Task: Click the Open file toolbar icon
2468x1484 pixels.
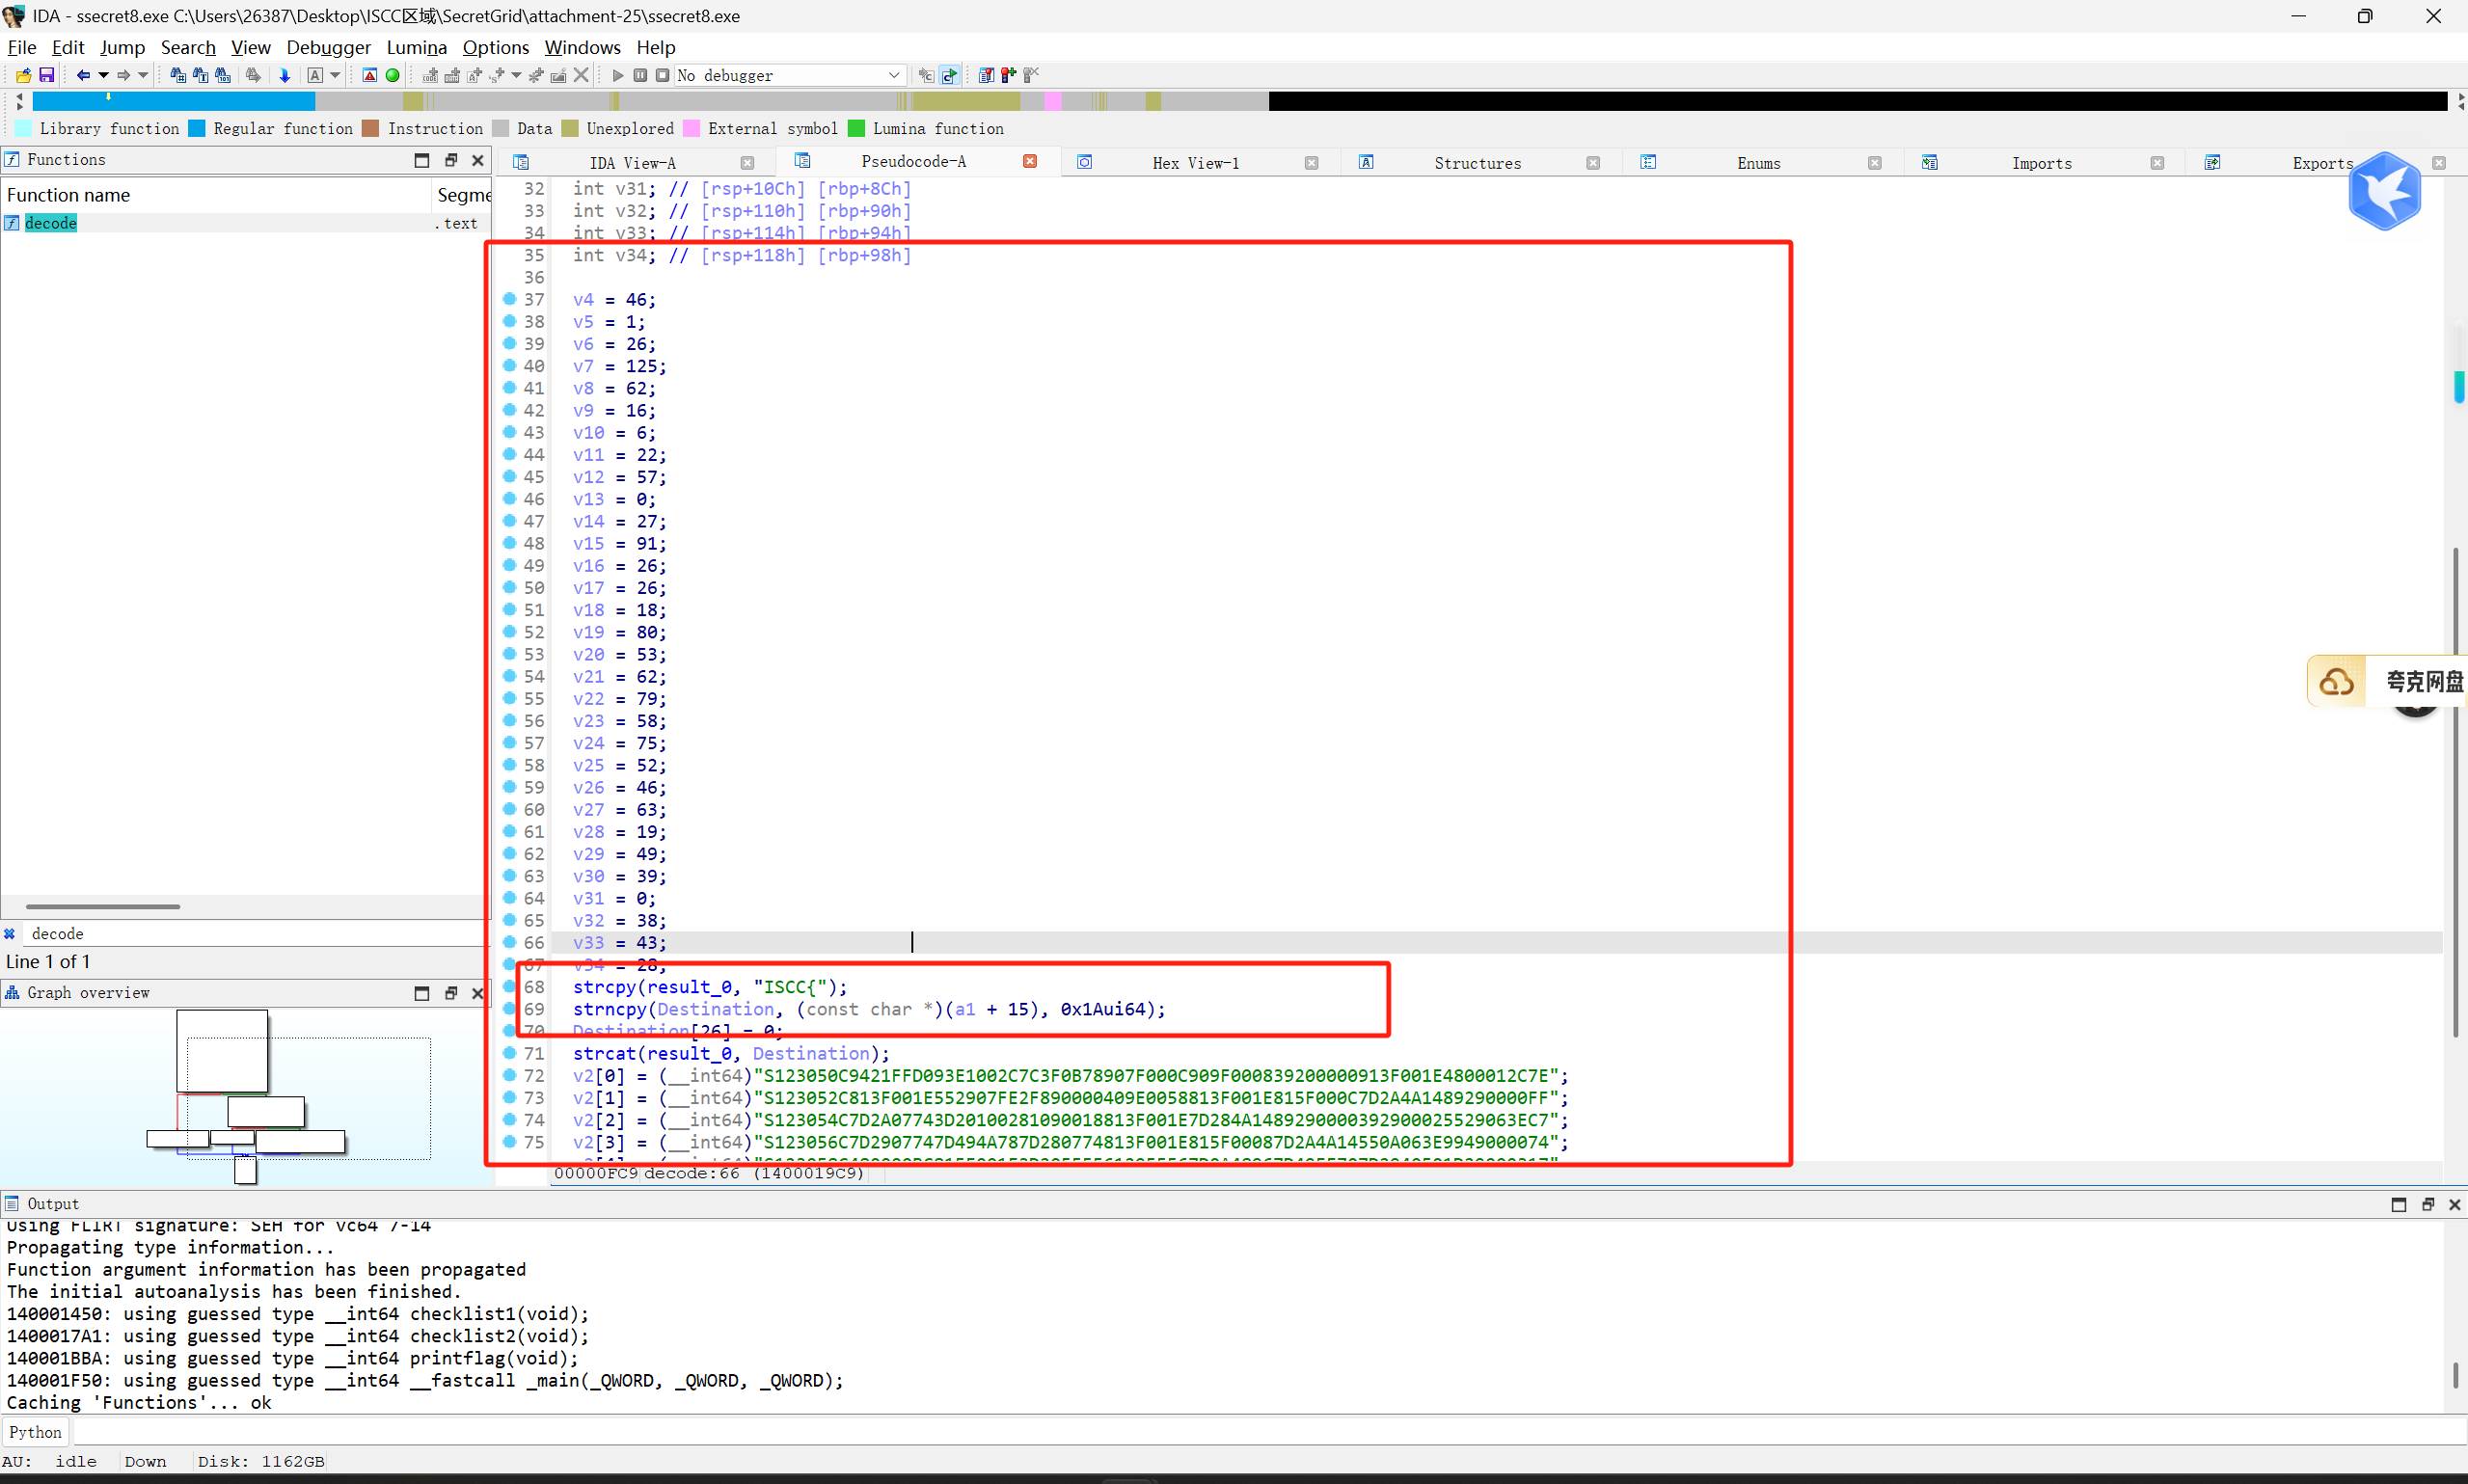Action: click(x=23, y=75)
